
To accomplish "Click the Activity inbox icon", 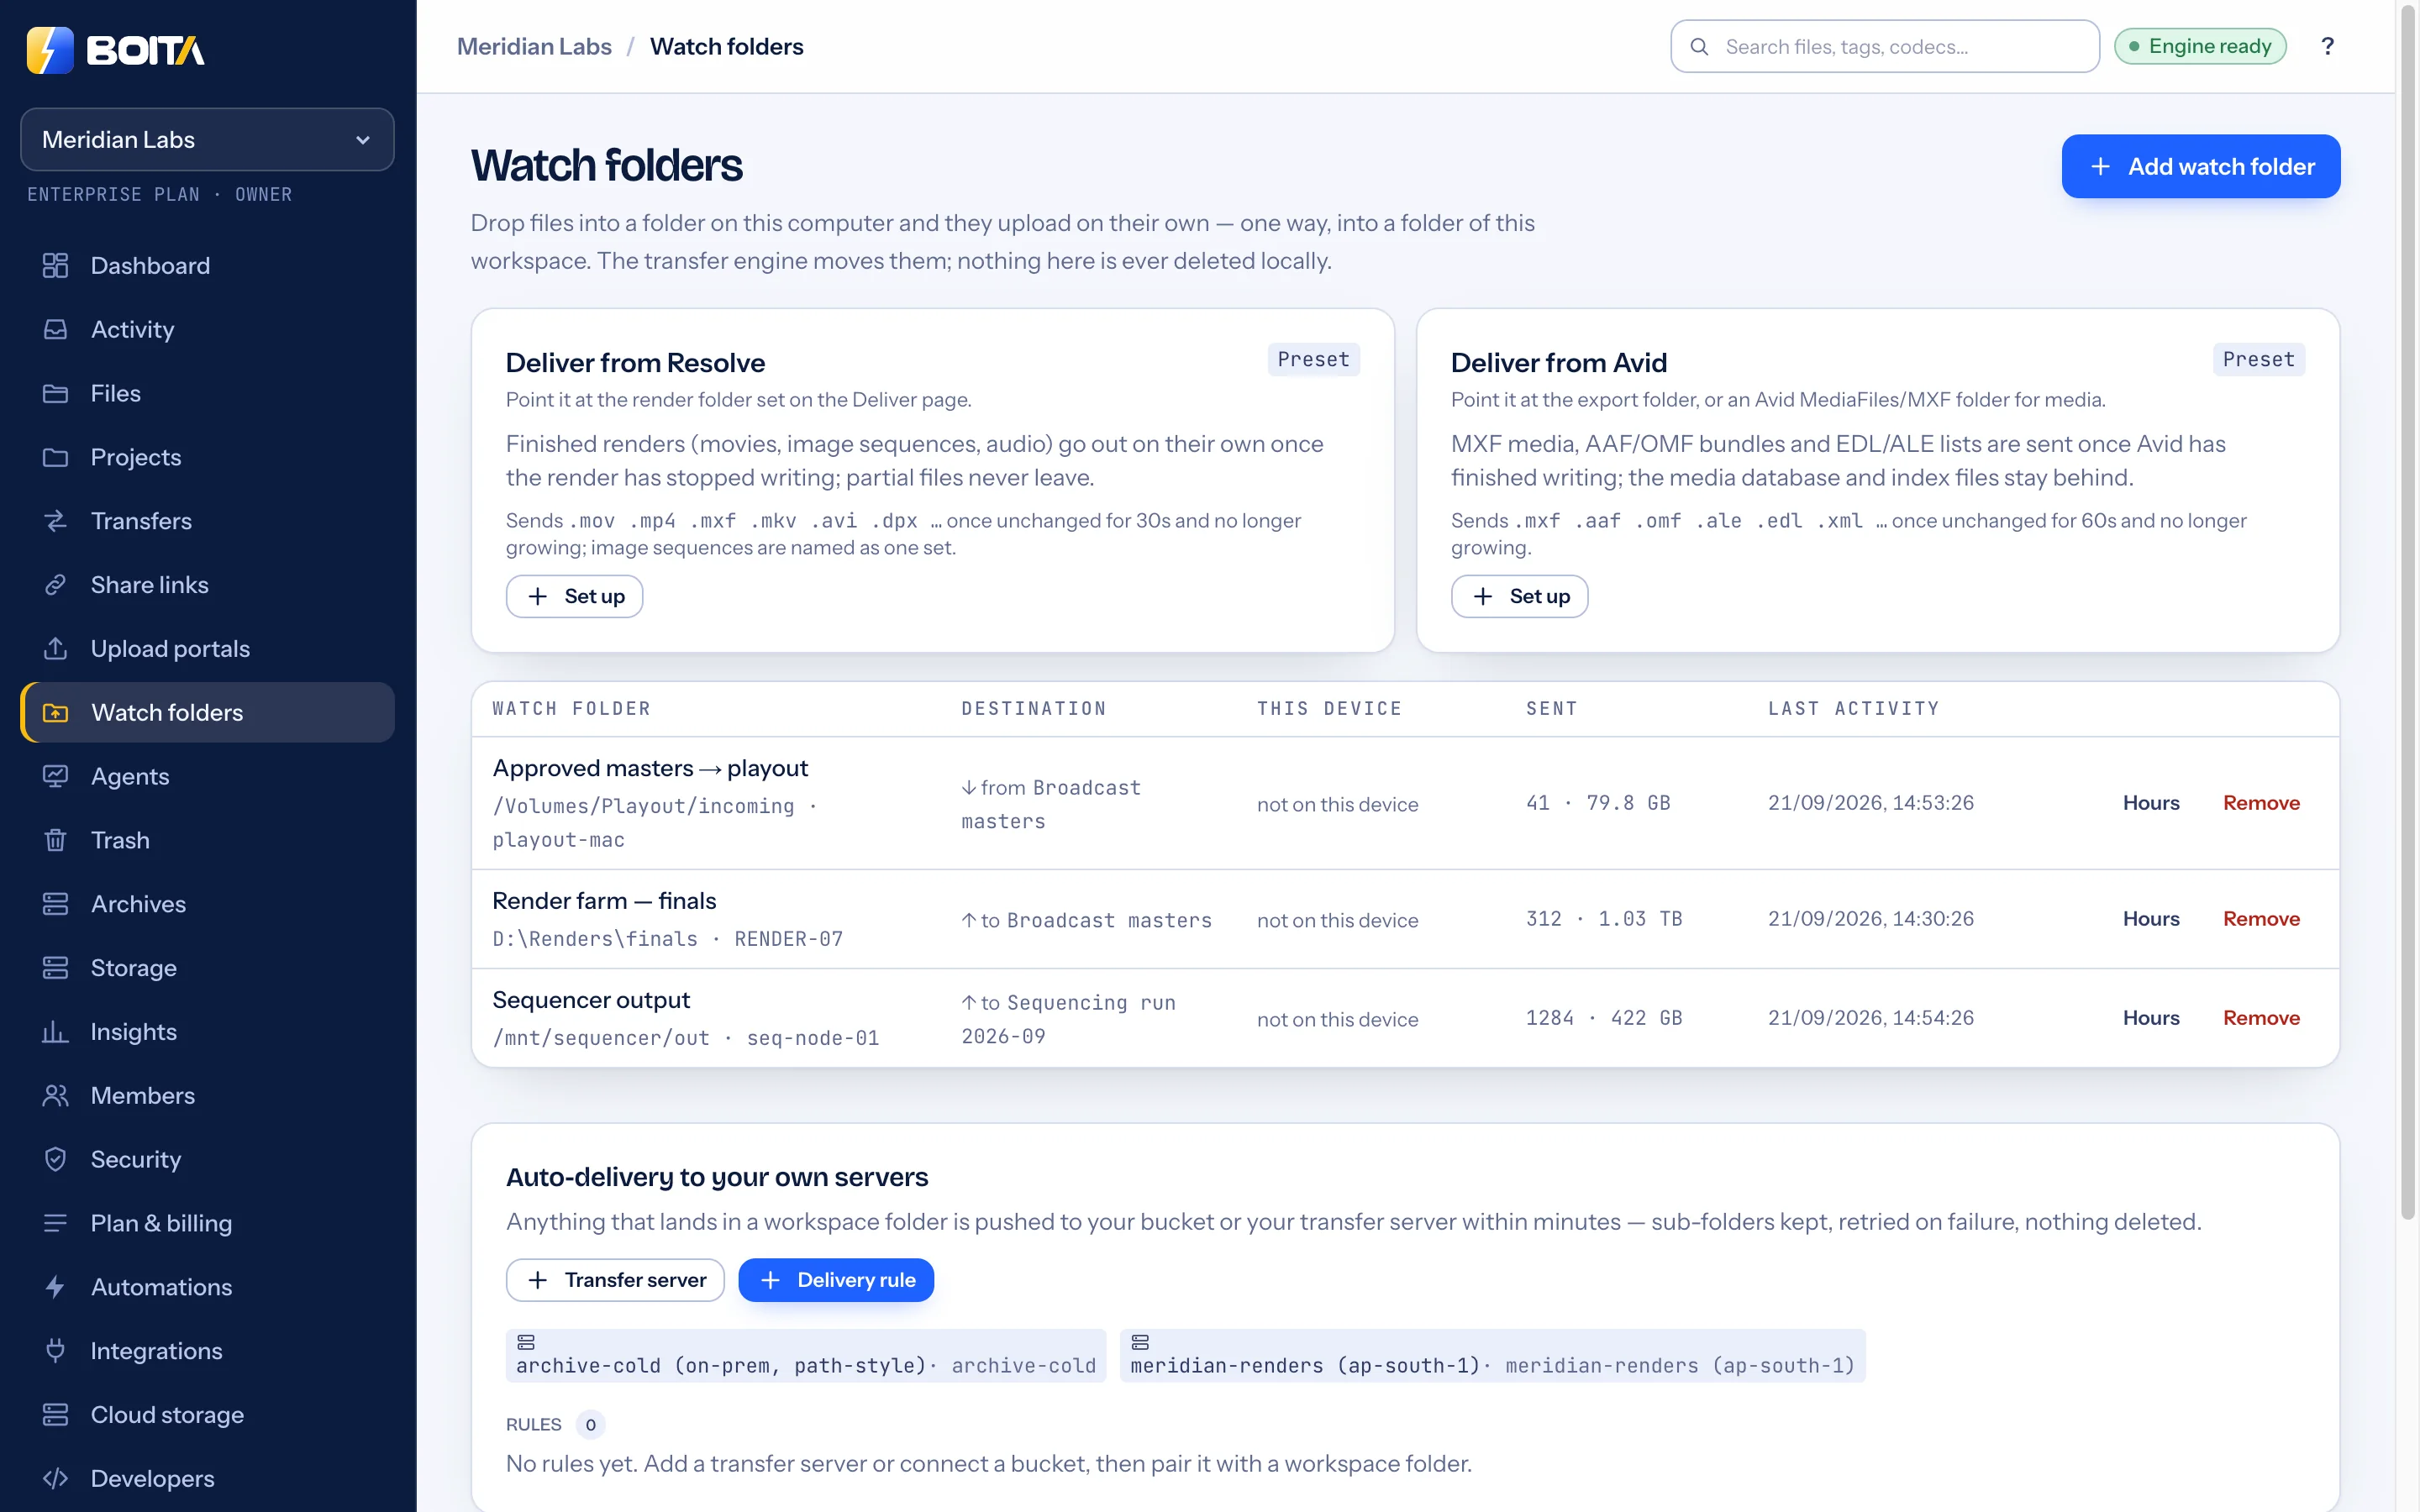I will click(55, 329).
